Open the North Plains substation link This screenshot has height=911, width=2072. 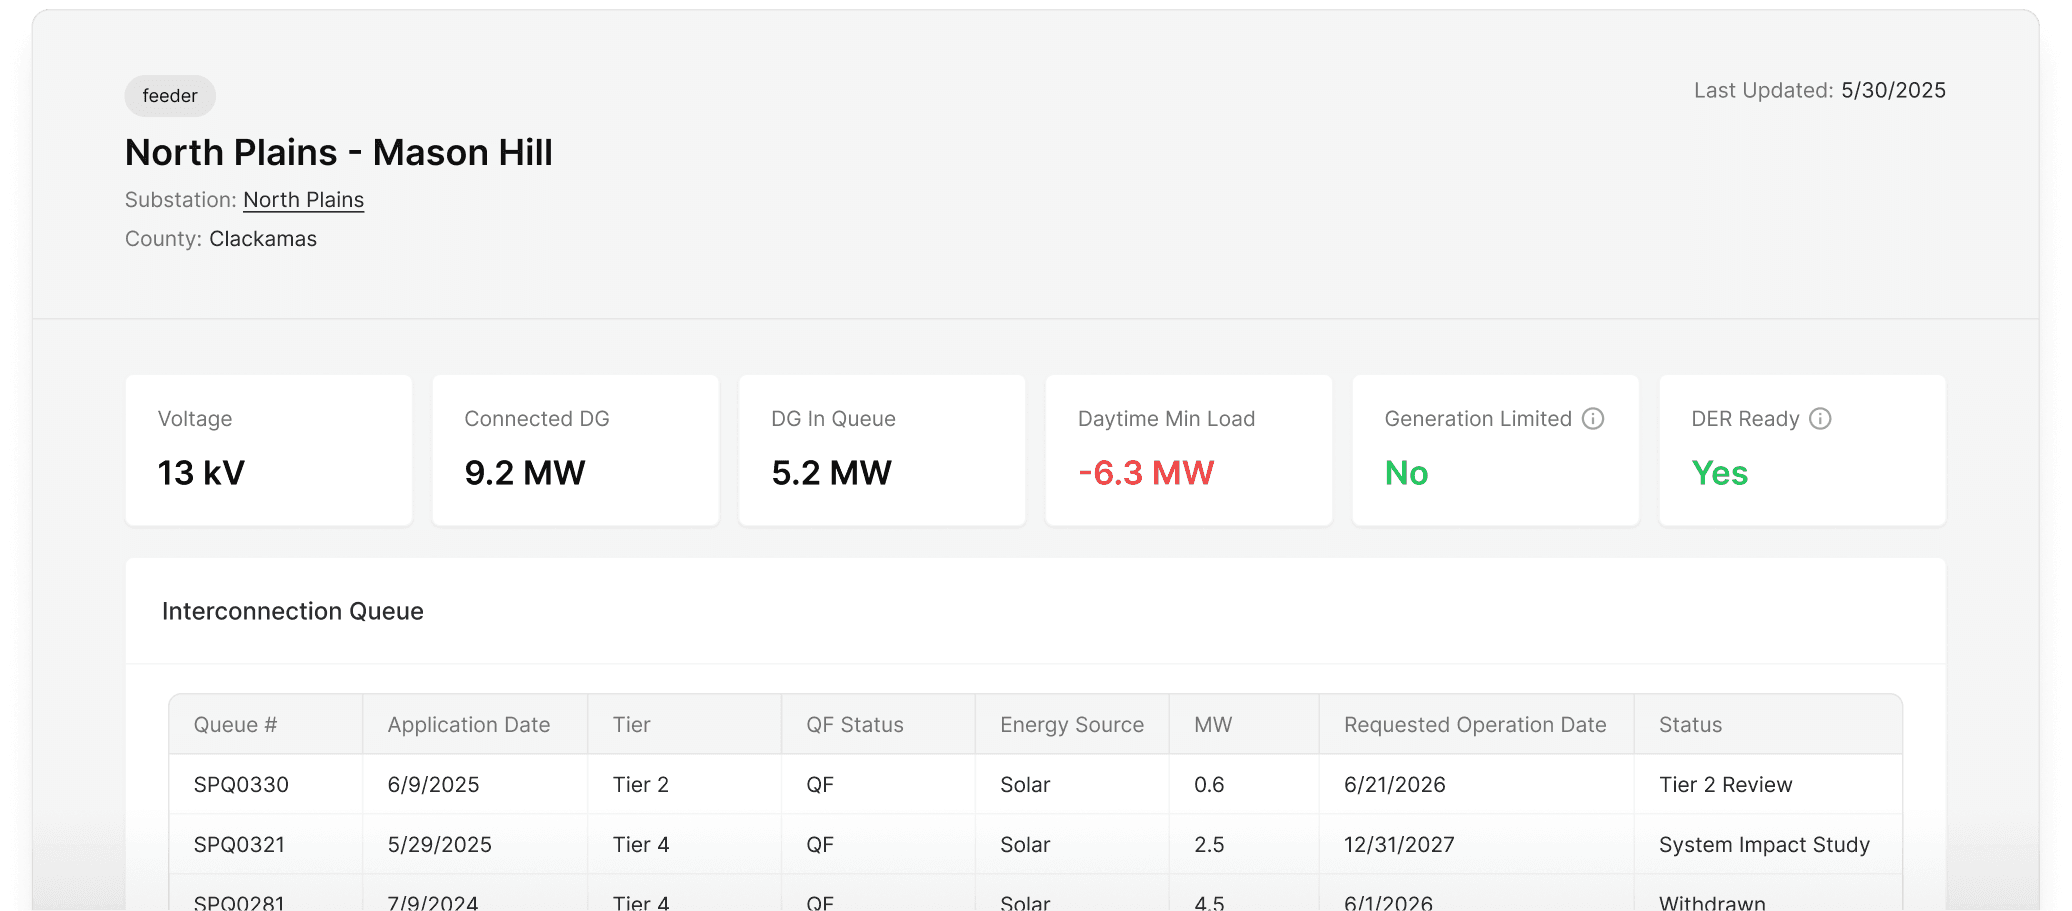click(x=303, y=200)
